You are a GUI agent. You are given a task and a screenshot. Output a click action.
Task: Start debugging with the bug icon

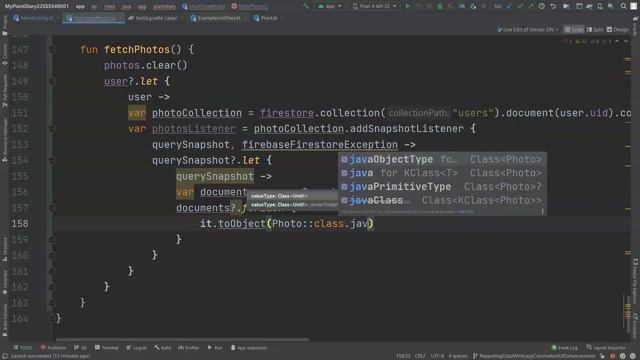click(440, 6)
